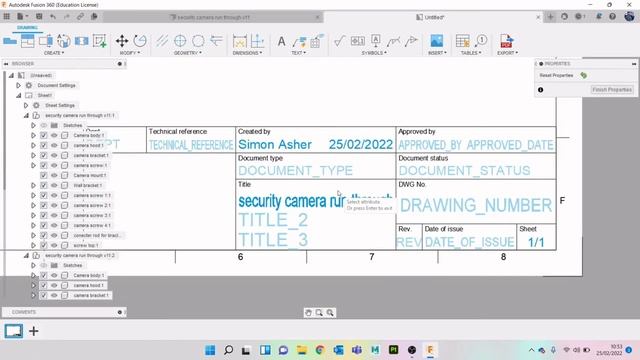Select the Datum Identifier tool

click(376, 41)
